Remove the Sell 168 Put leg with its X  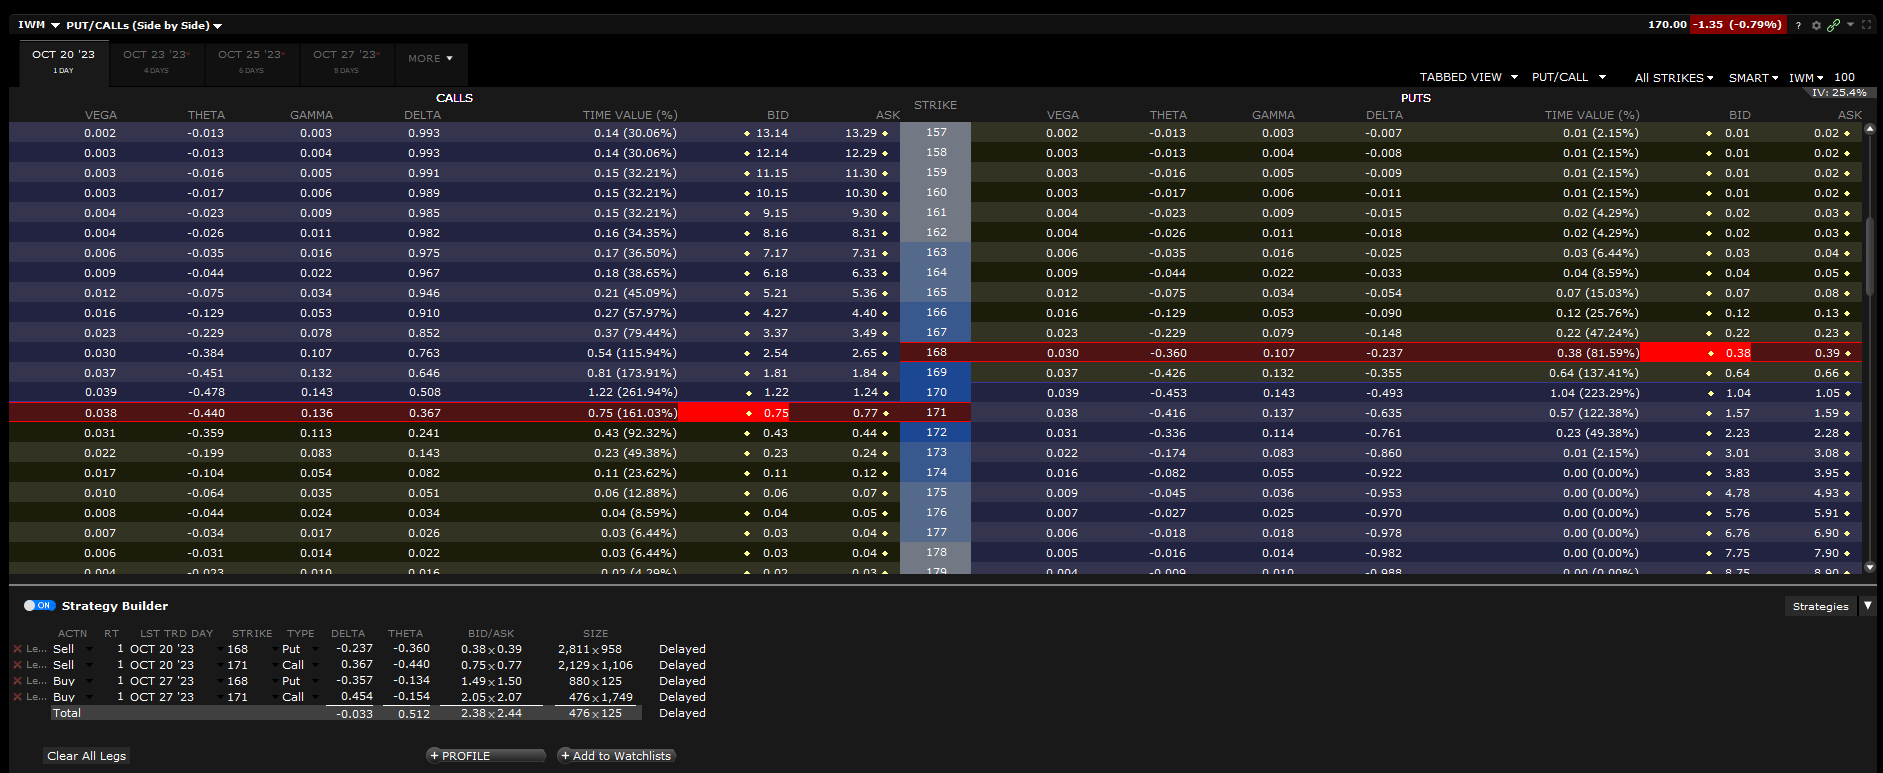(17, 649)
